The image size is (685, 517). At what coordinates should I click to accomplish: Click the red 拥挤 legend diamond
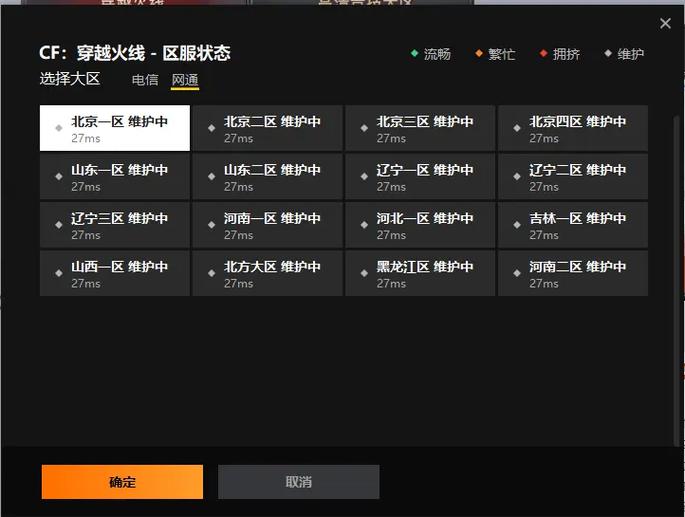click(x=543, y=53)
